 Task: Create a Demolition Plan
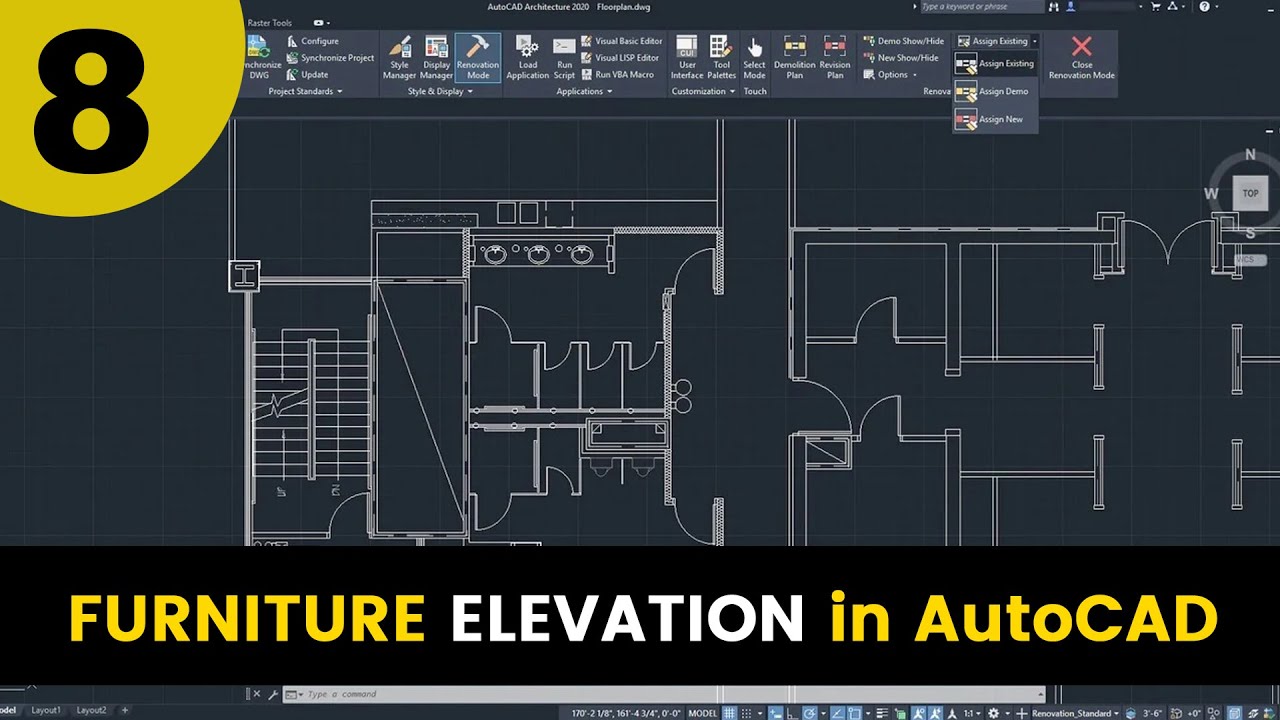pos(795,58)
